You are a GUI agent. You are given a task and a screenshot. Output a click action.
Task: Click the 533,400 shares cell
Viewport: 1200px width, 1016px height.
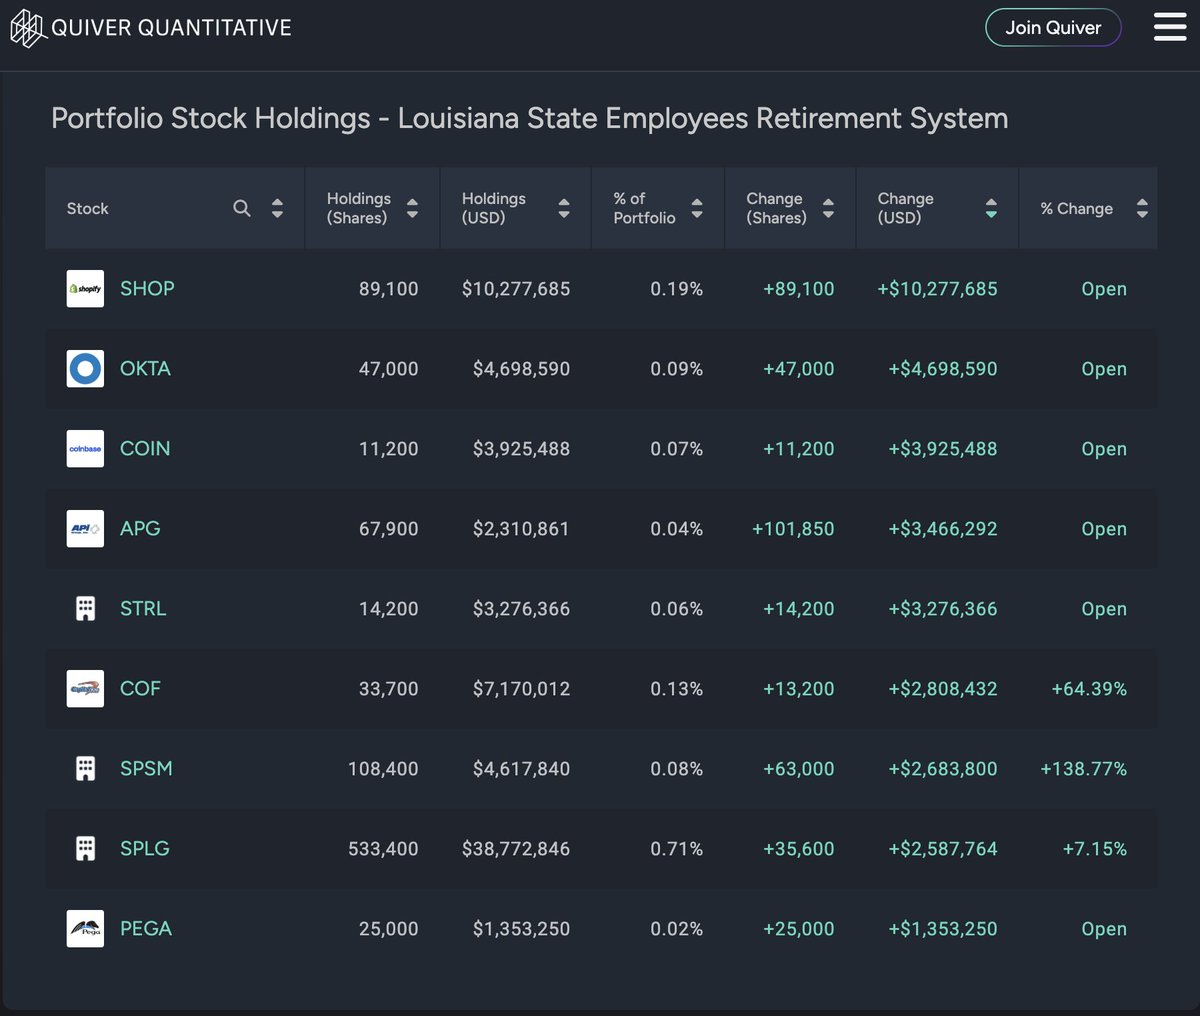click(383, 849)
